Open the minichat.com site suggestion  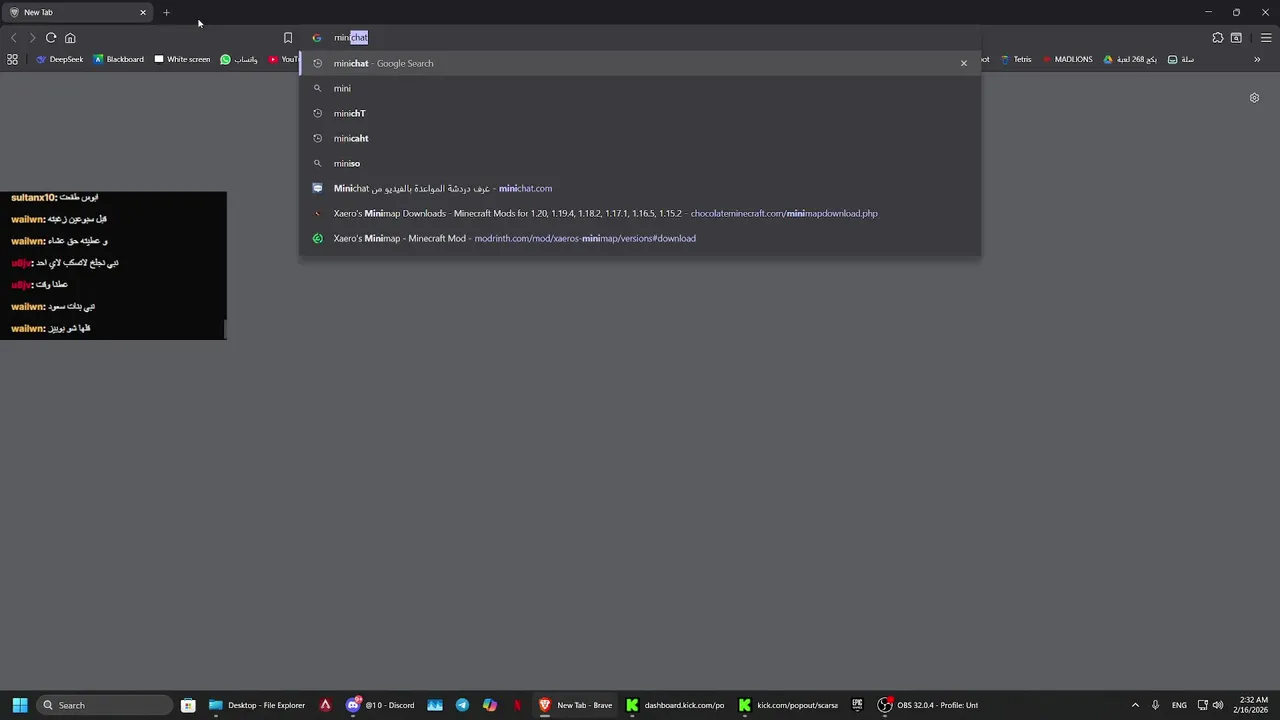tap(640, 188)
